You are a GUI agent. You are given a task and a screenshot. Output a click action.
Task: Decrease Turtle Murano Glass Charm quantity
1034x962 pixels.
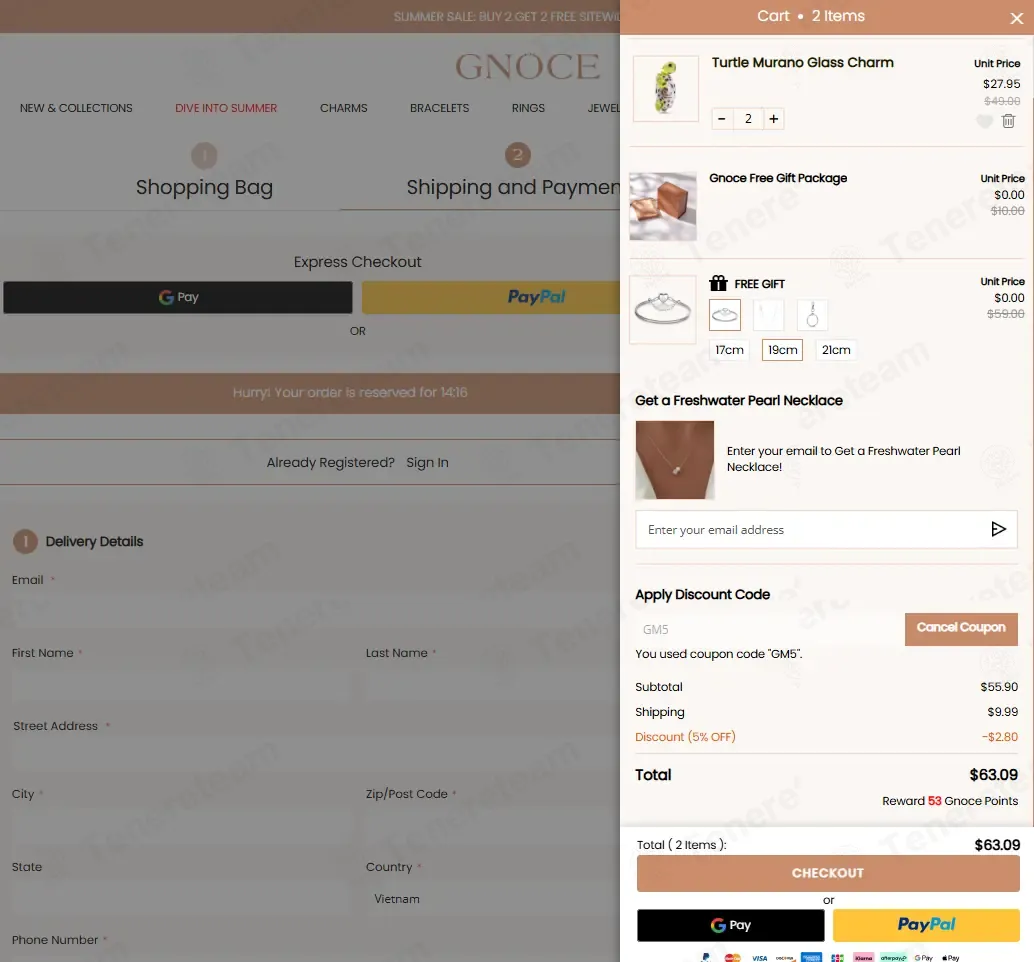point(722,119)
